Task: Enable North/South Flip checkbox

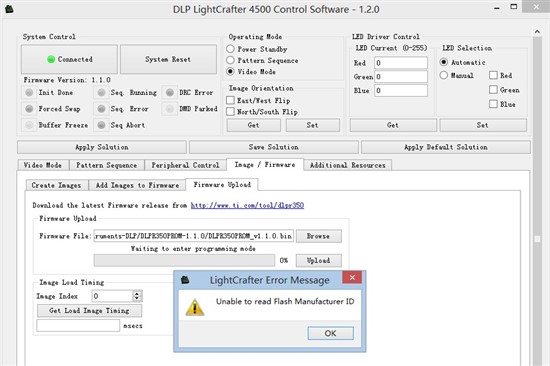Action: 230,112
